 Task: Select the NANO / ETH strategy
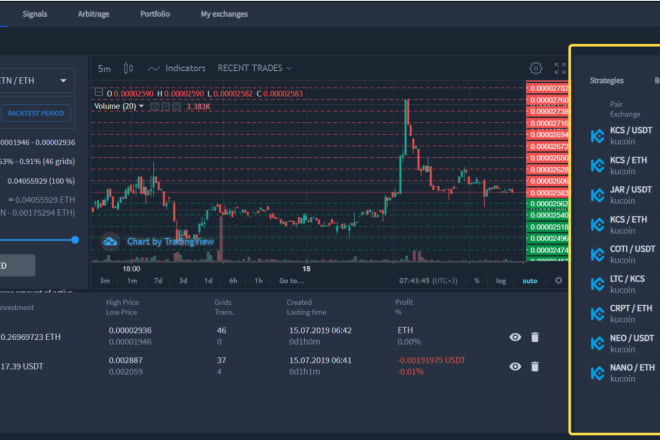tap(632, 368)
